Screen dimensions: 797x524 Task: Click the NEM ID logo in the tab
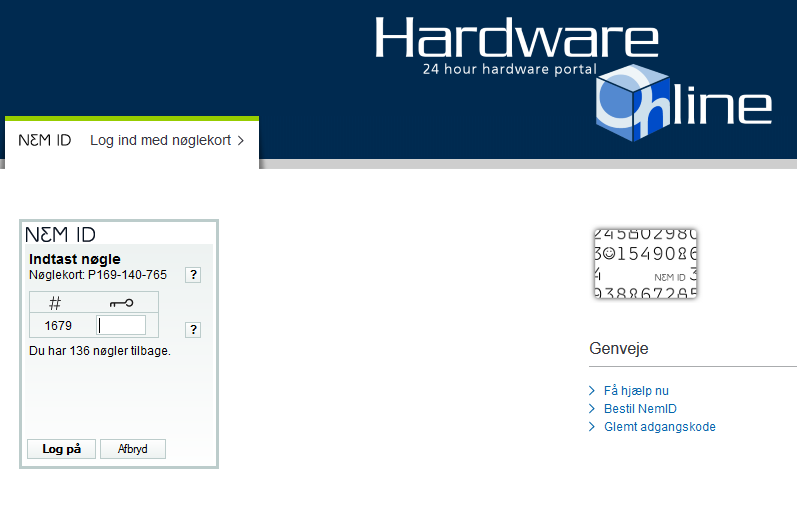[45, 140]
